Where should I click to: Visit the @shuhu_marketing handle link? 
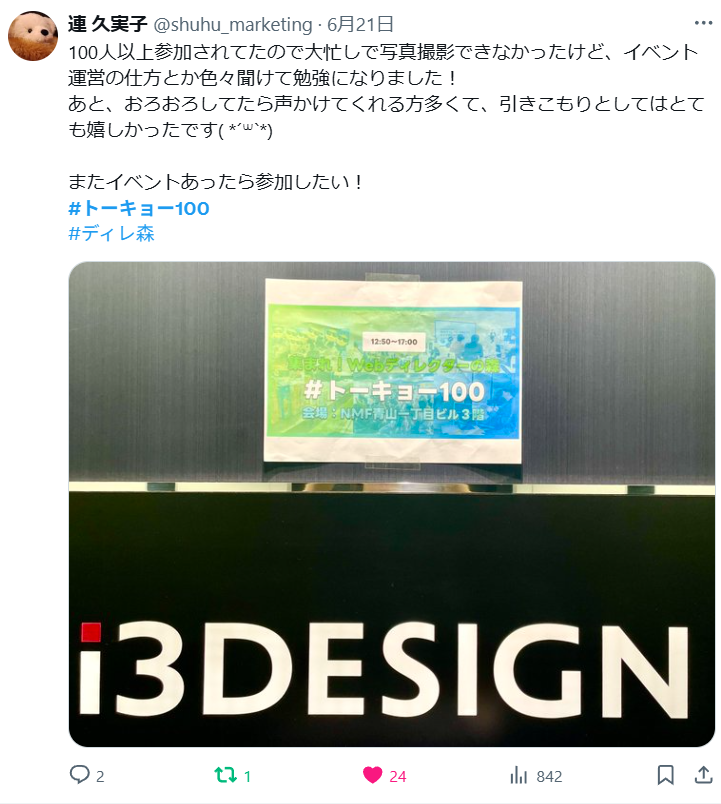point(233,24)
